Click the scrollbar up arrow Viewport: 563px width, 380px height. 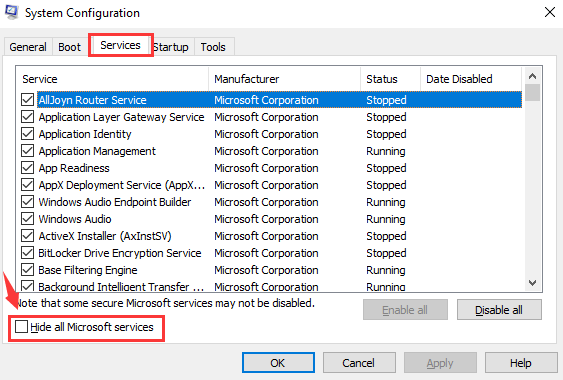(532, 76)
